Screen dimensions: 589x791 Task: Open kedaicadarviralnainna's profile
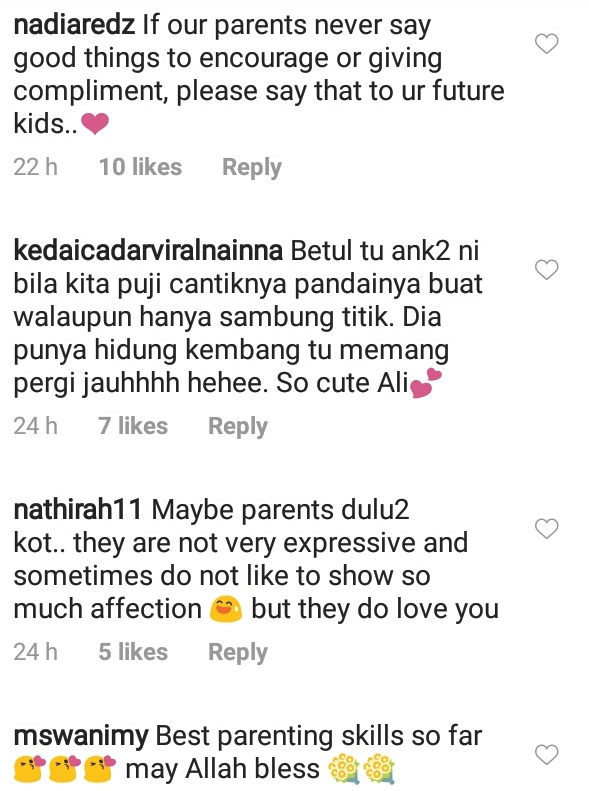coord(148,251)
